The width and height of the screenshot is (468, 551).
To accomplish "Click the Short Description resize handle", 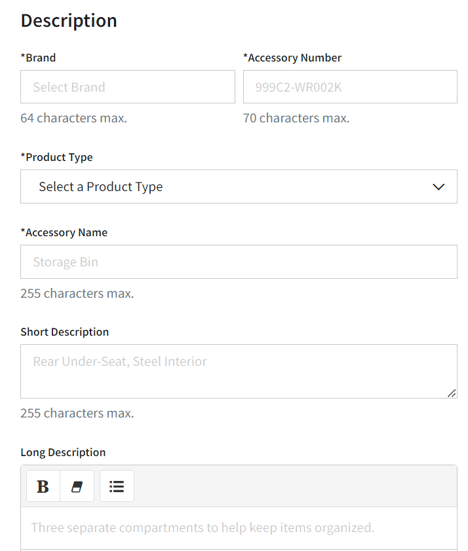I will tap(452, 393).
